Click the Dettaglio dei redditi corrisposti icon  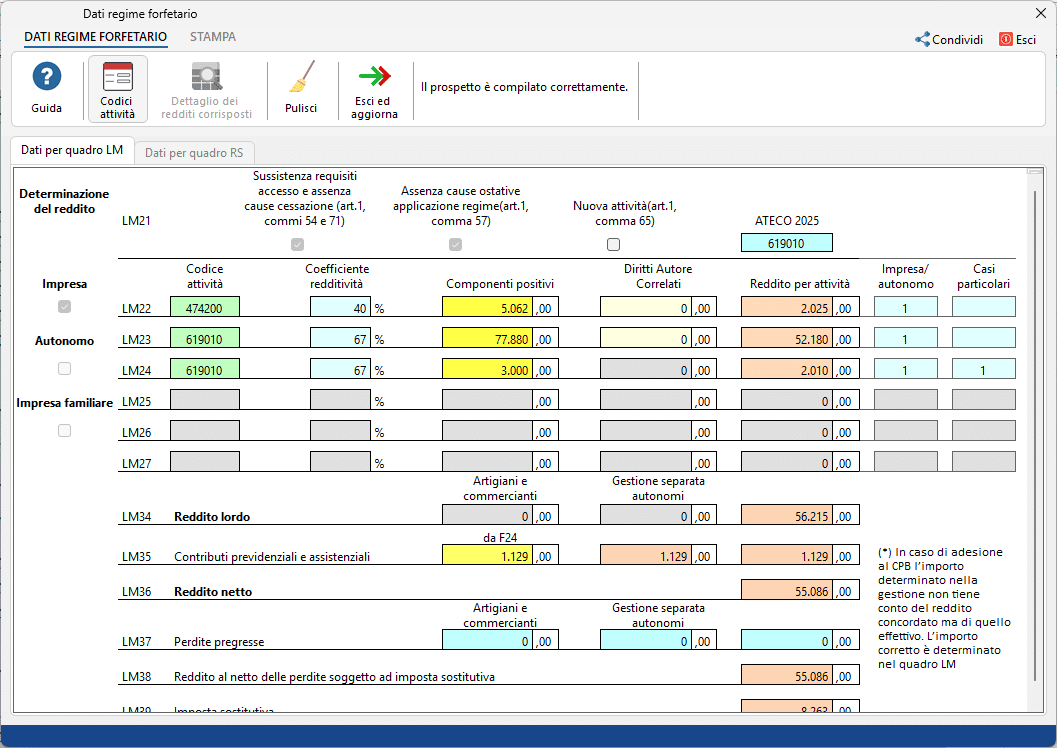tap(207, 89)
